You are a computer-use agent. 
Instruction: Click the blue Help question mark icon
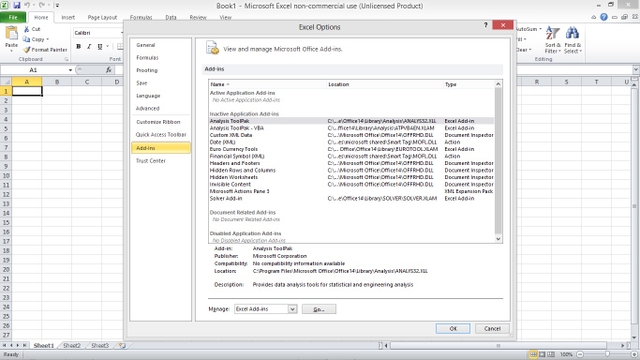point(604,17)
